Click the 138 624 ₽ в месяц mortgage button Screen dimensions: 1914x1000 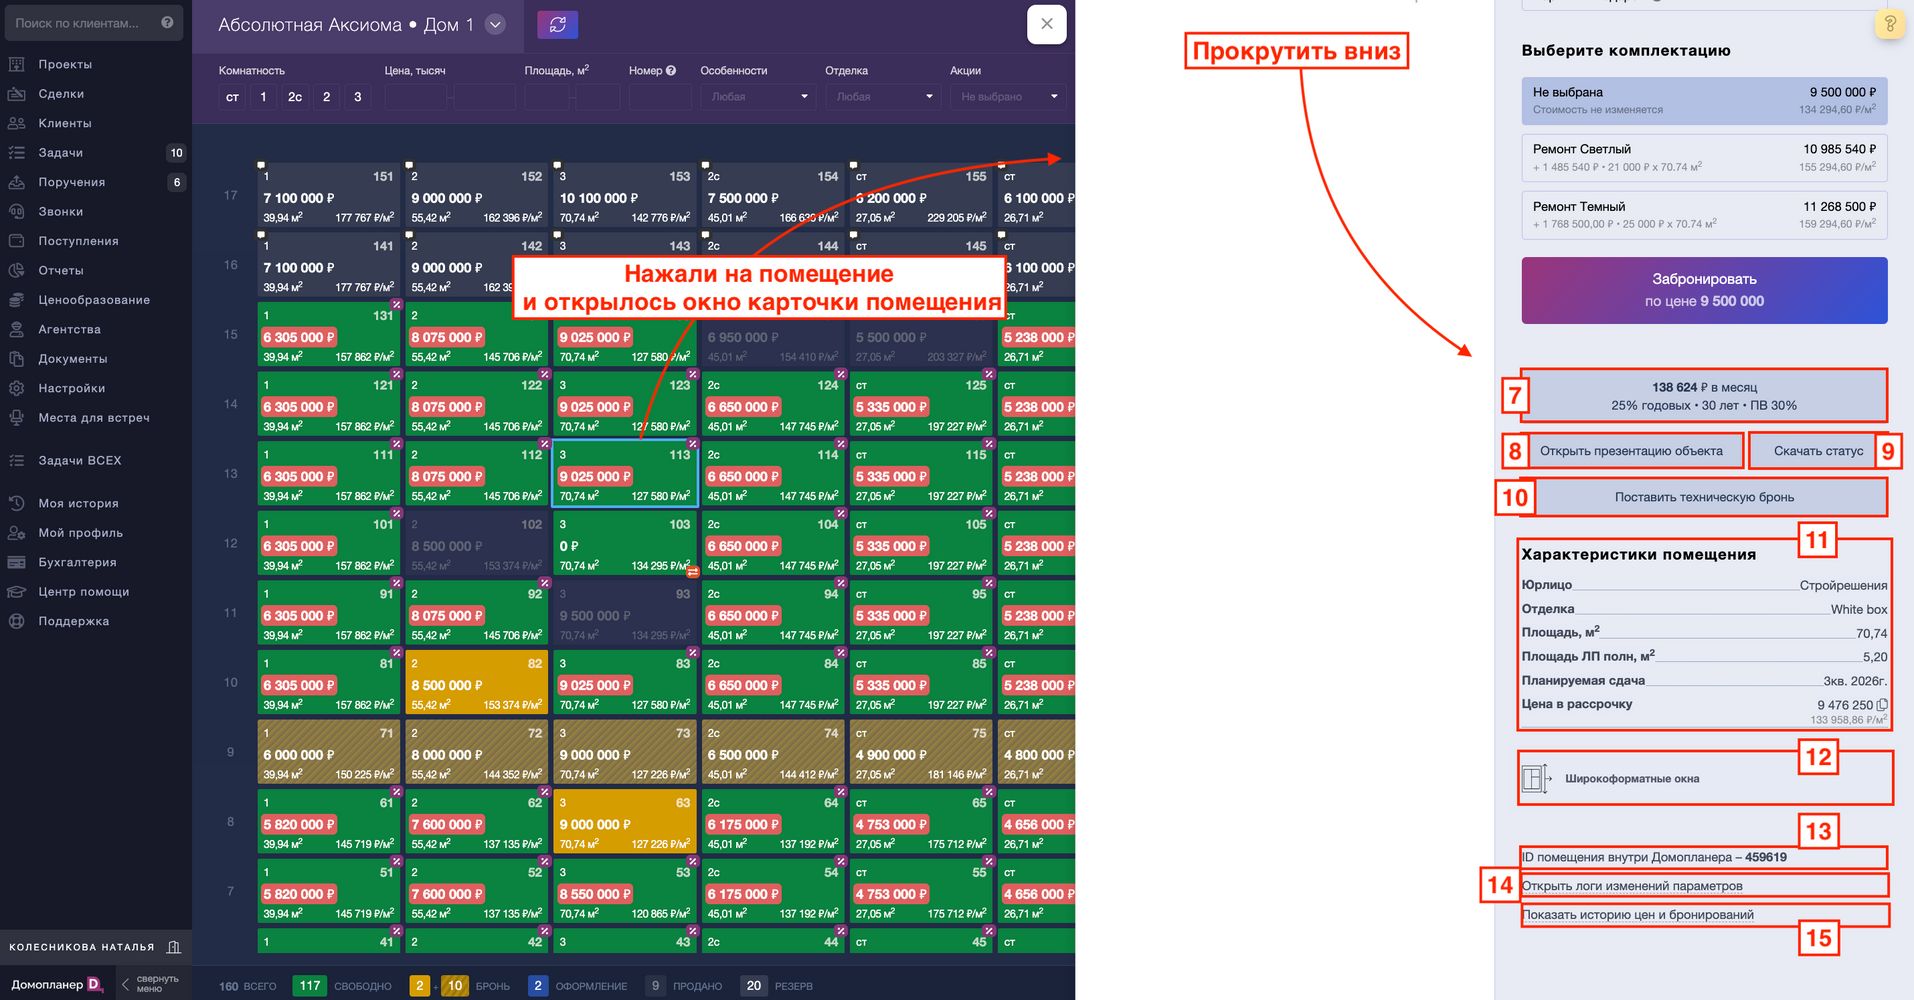point(1704,396)
